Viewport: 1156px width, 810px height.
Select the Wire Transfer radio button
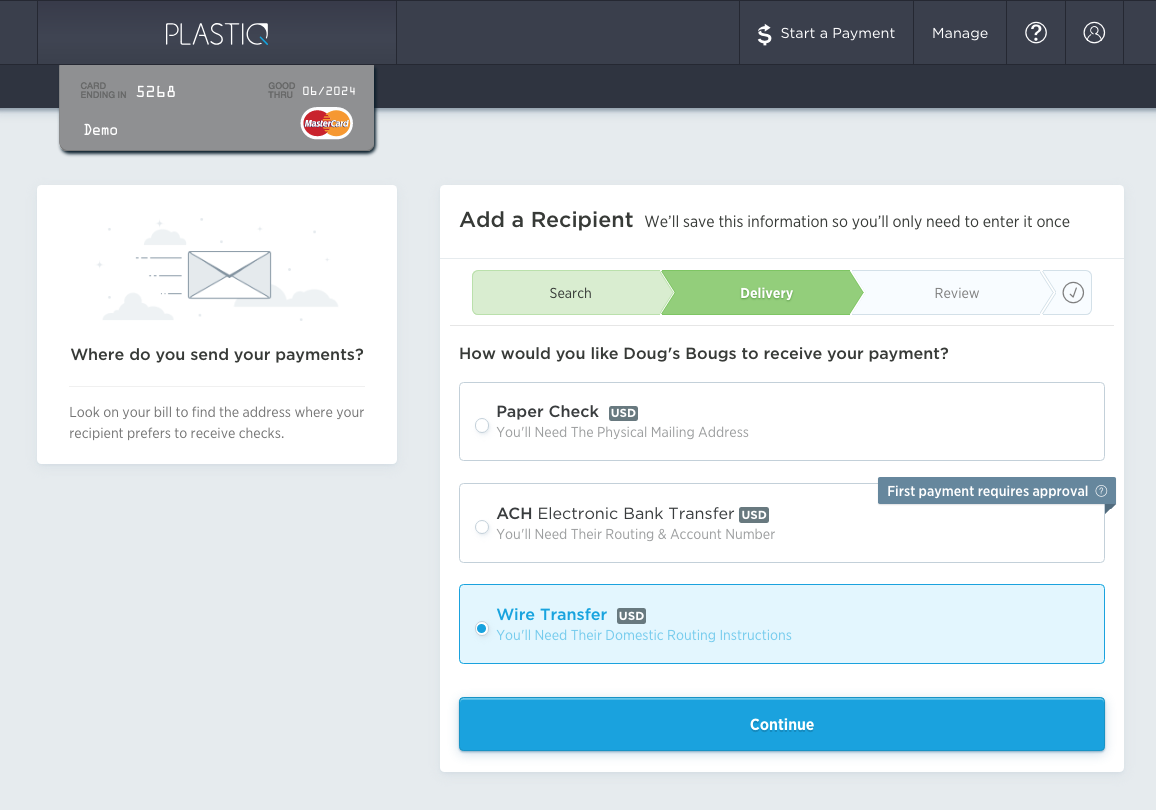[481, 629]
